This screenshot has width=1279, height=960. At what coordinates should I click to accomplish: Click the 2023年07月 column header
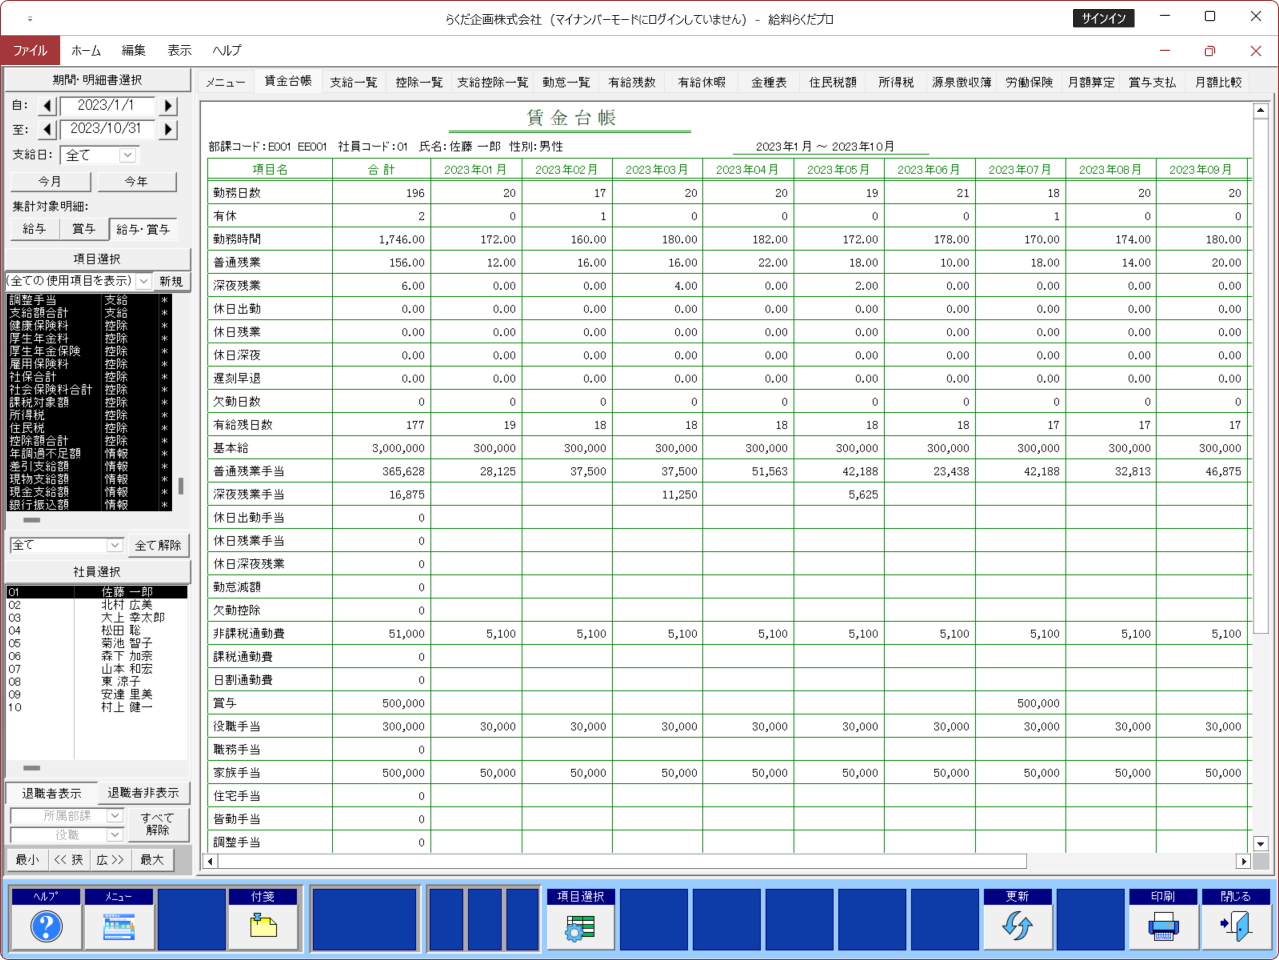pyautogui.click(x=1019, y=170)
